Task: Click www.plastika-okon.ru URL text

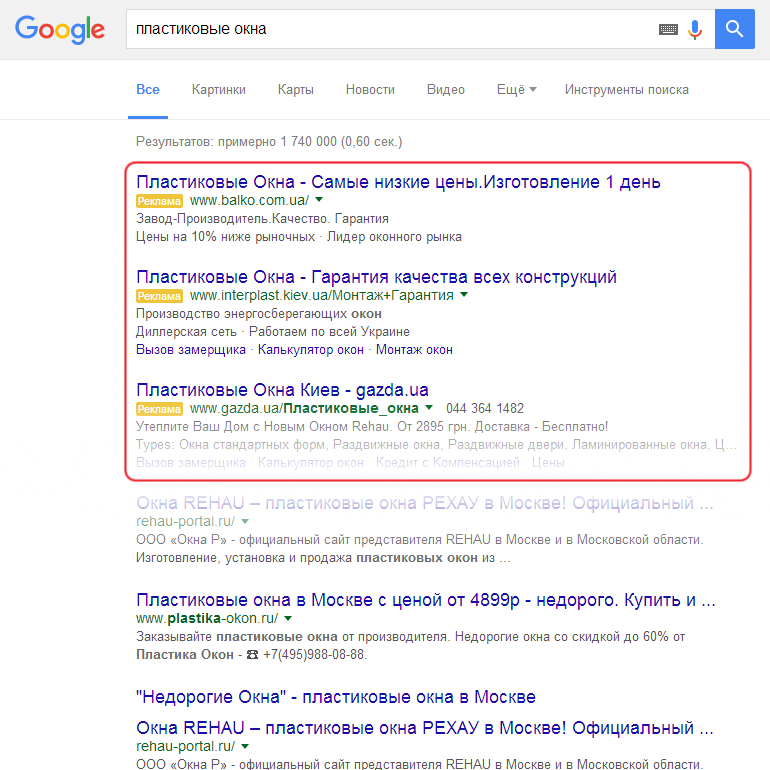Action: [x=207, y=618]
